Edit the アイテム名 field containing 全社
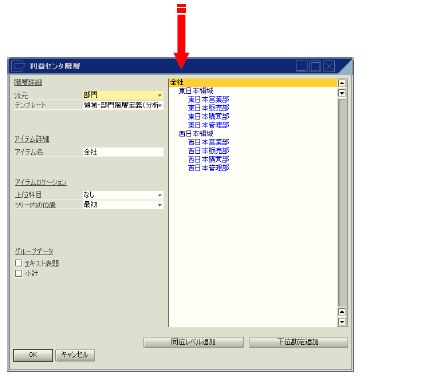 click(123, 152)
